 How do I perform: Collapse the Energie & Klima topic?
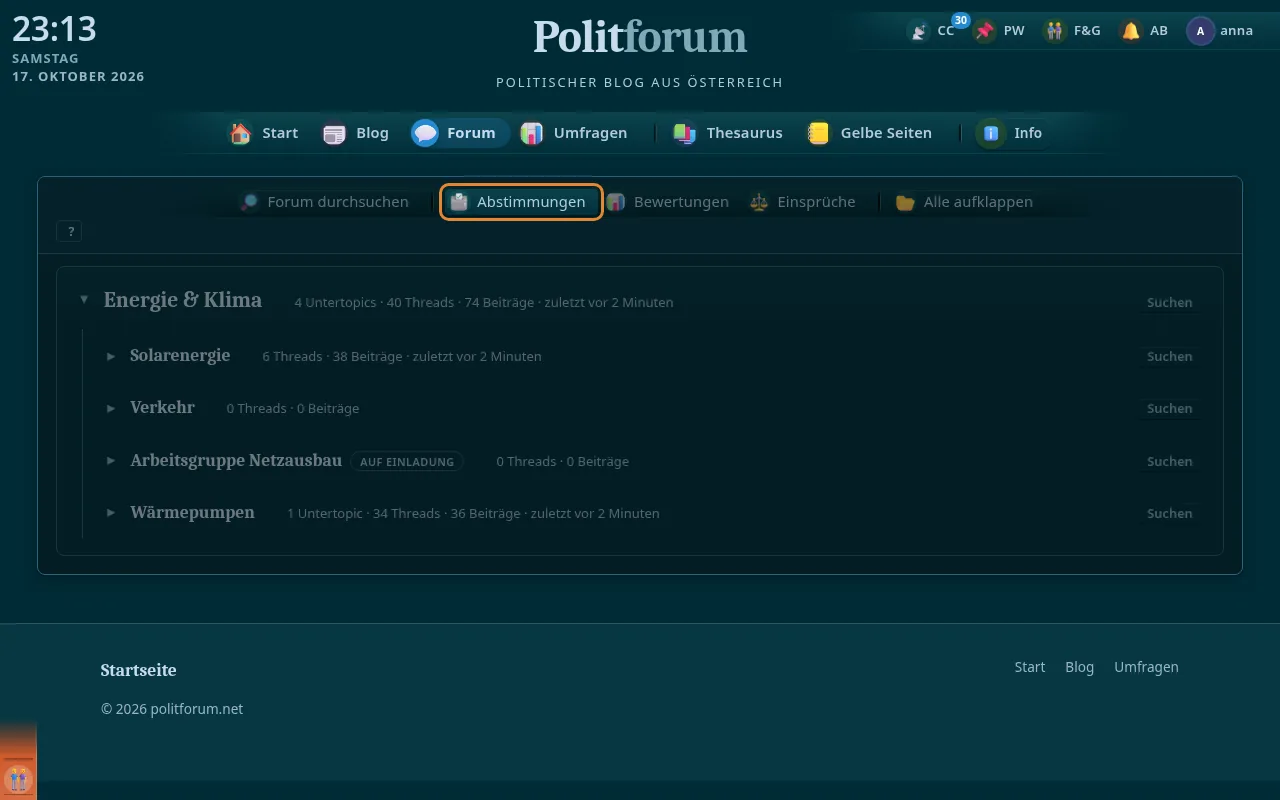84,300
